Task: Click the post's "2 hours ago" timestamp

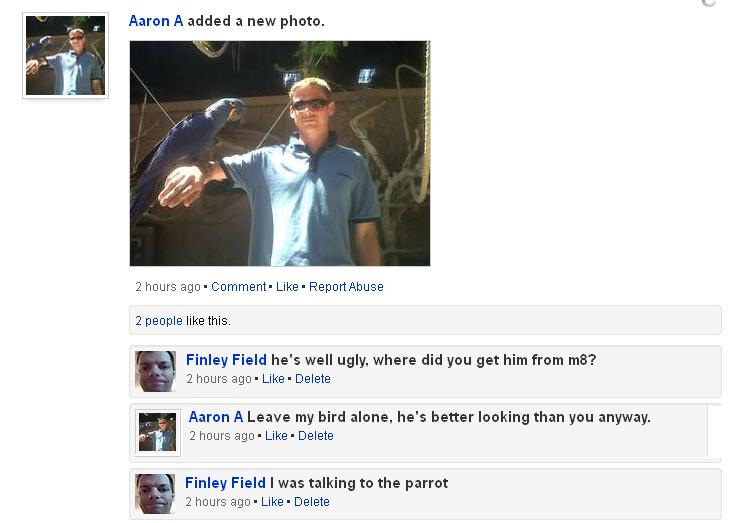Action: 168,287
